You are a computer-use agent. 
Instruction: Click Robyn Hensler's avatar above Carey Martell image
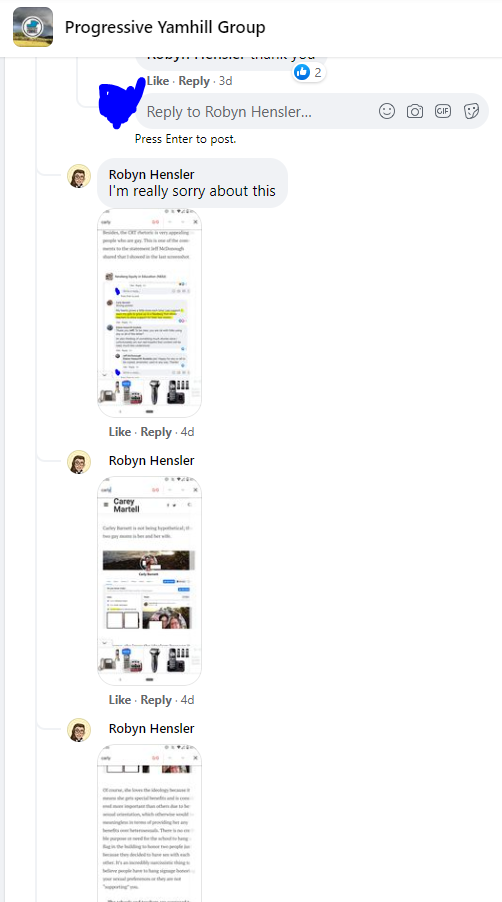tap(79, 462)
